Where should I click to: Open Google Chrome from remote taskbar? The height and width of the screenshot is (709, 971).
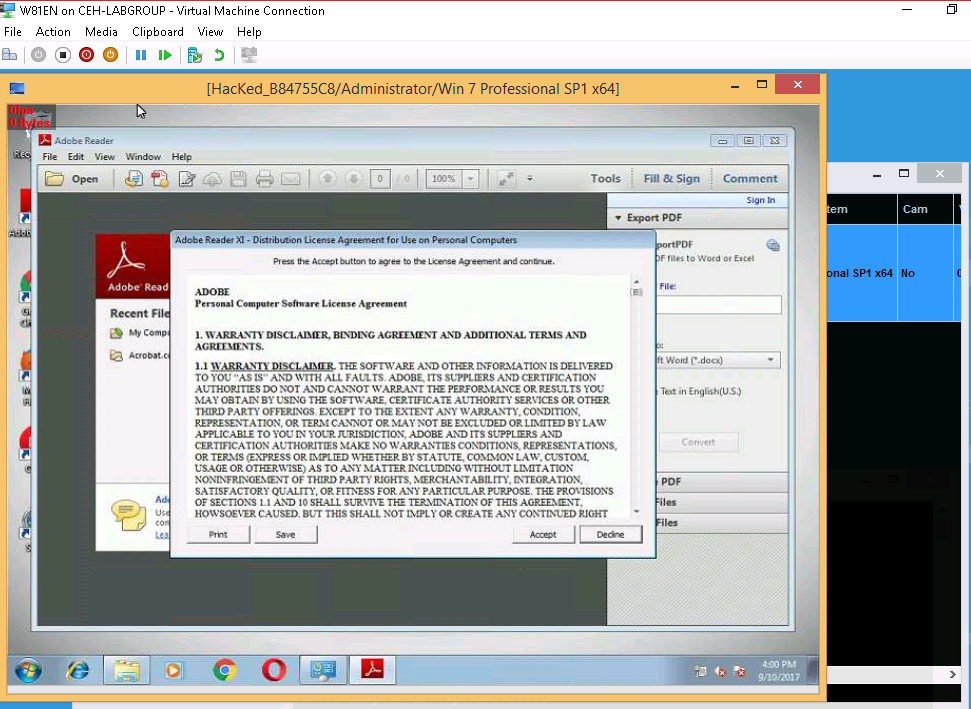(x=224, y=670)
